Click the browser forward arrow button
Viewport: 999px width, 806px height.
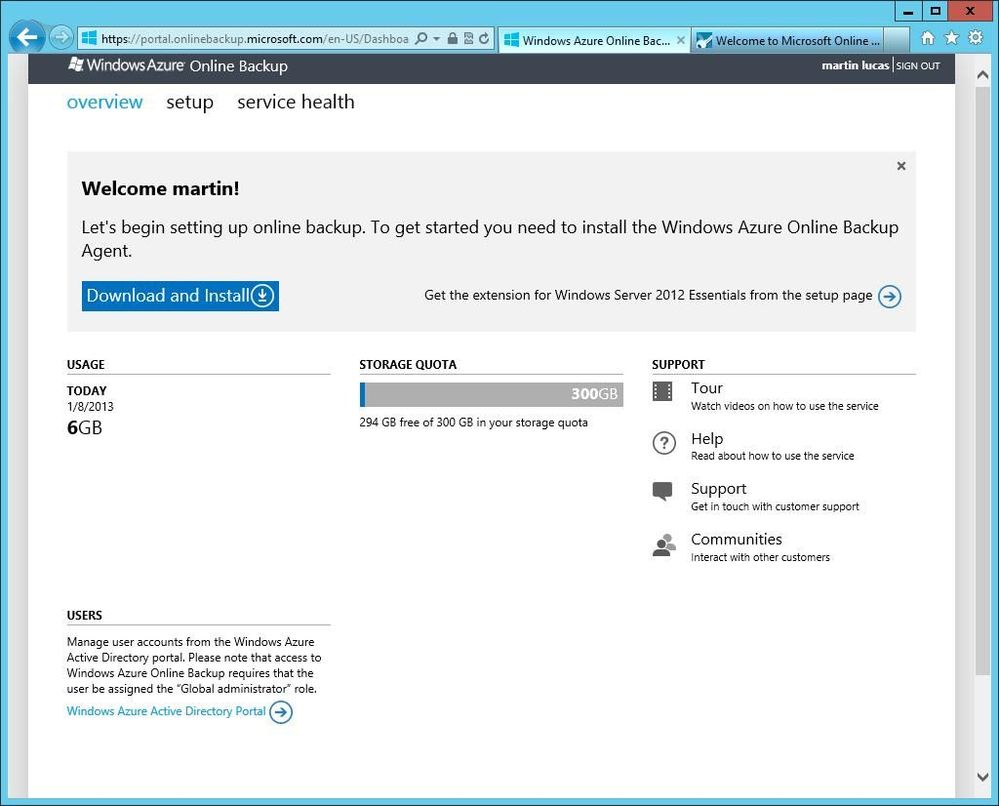pyautogui.click(x=61, y=38)
